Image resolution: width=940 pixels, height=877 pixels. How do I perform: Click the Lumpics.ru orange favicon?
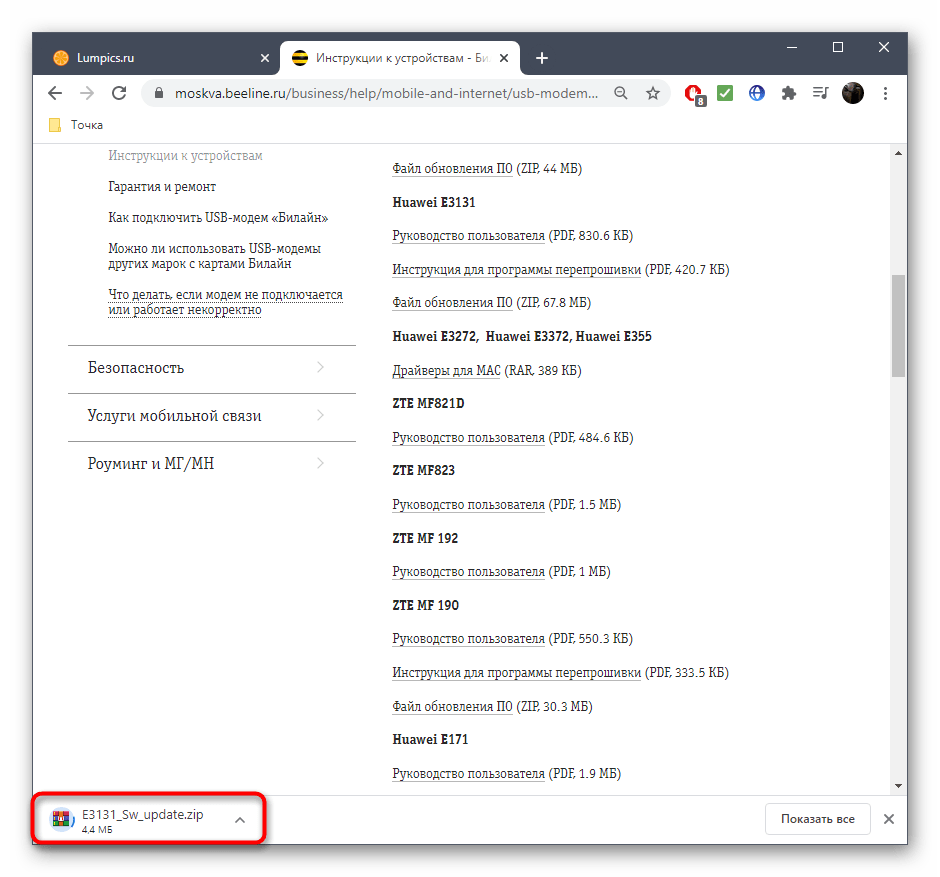click(x=61, y=58)
